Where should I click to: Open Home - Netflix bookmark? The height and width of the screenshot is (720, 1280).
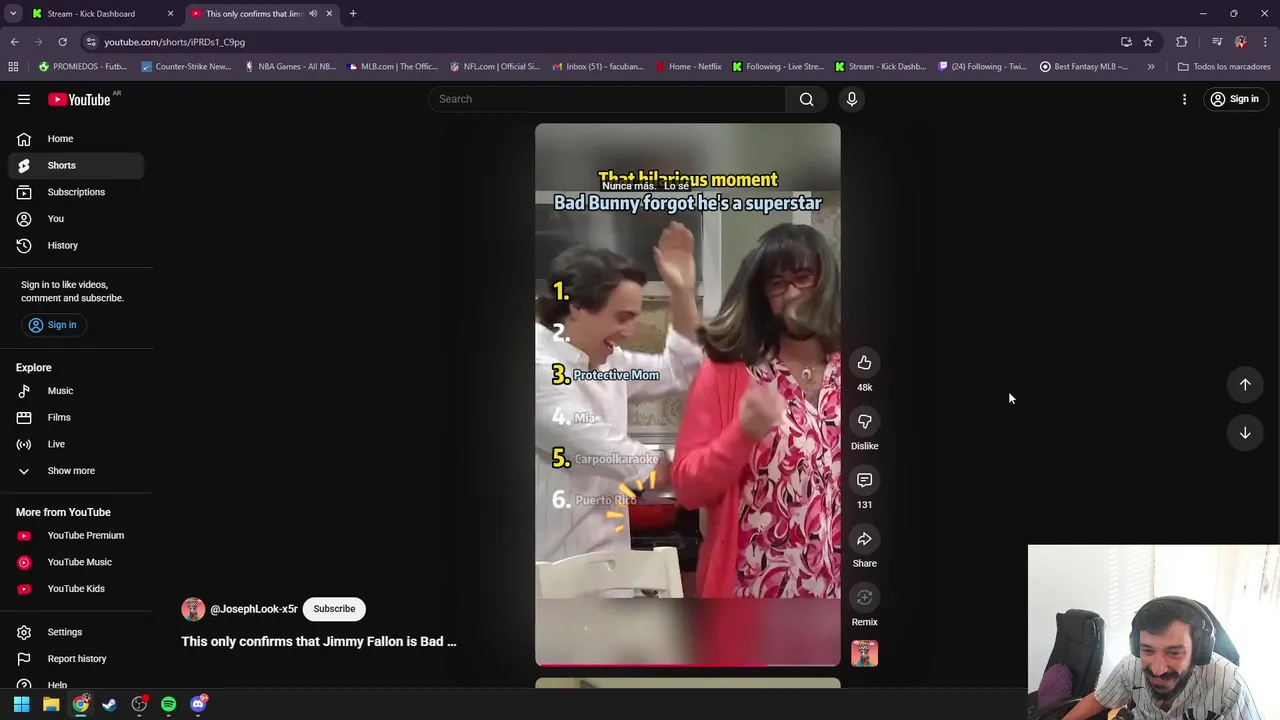[x=688, y=67]
